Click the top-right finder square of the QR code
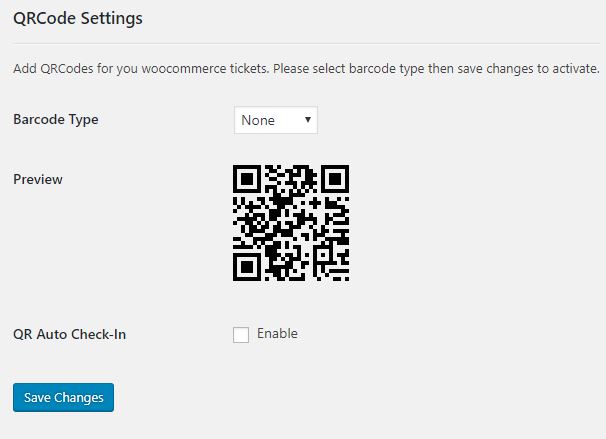The image size is (606, 439). point(335,179)
